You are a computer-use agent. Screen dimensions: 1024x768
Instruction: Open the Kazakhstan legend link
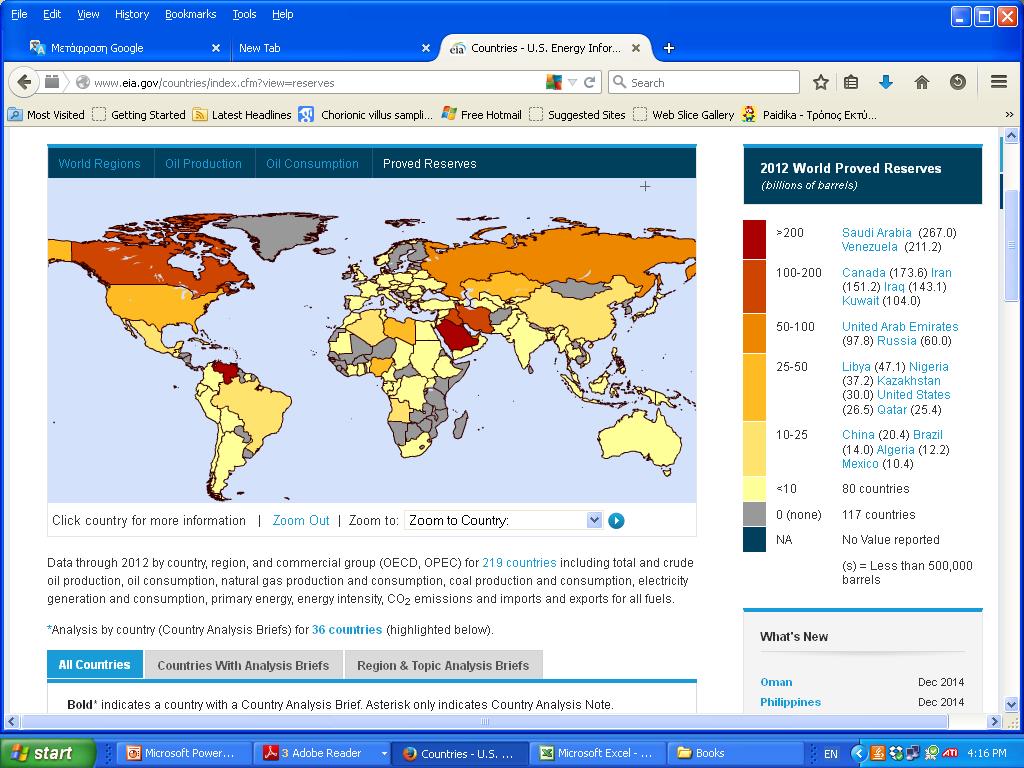pos(908,381)
